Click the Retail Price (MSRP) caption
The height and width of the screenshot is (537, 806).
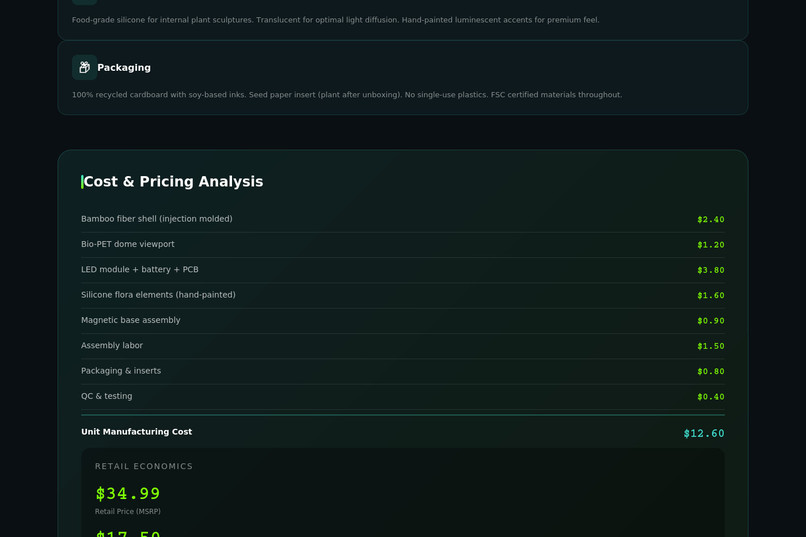[128, 511]
